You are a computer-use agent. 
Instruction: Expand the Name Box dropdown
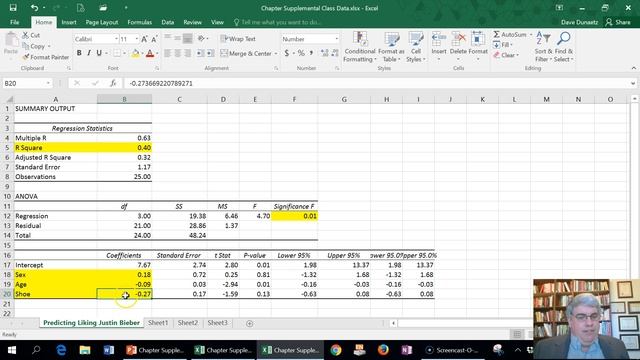(48, 83)
